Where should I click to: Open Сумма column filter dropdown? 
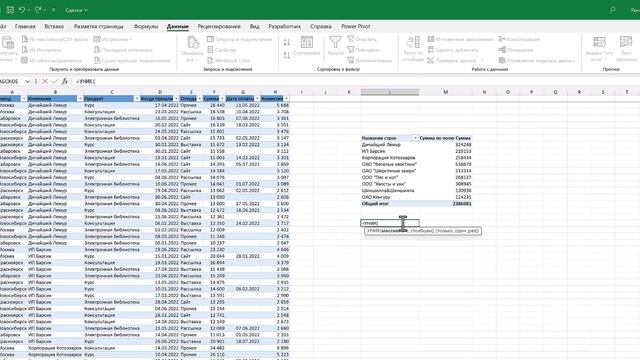pyautogui.click(x=222, y=99)
